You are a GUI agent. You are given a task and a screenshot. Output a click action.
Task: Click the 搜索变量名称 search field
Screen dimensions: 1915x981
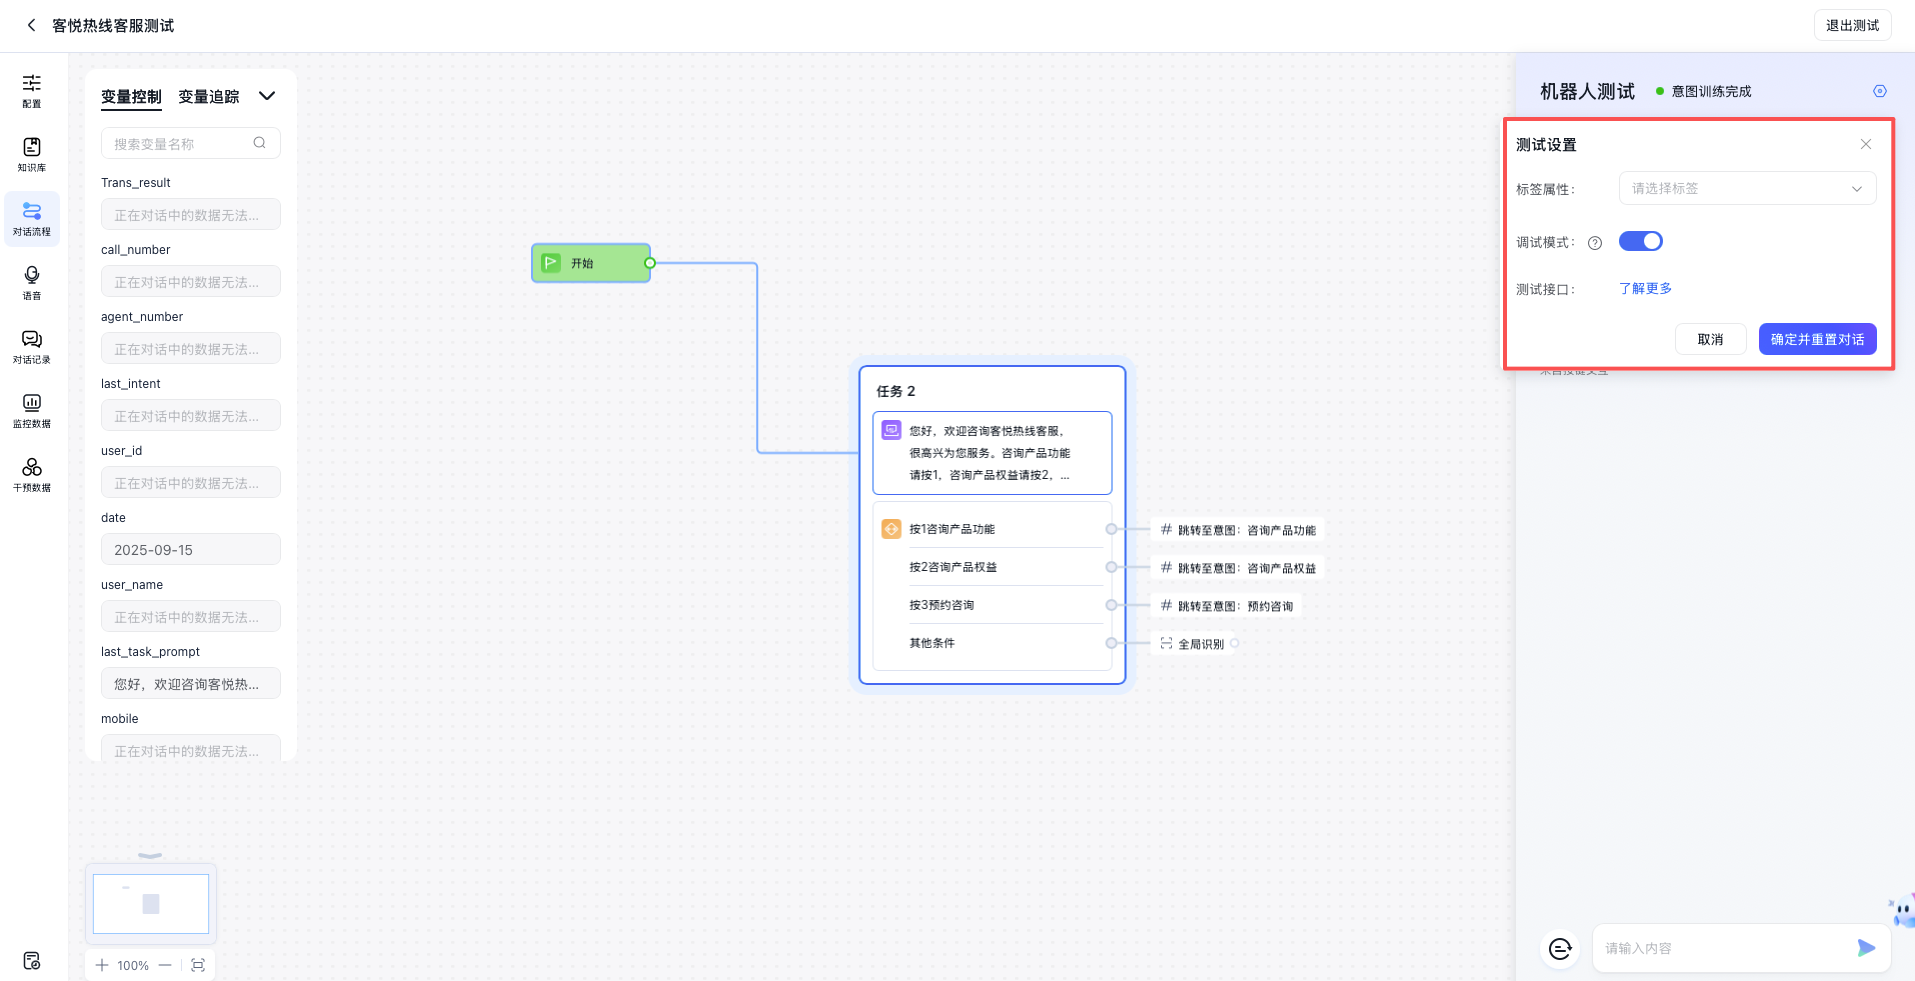tap(182, 143)
